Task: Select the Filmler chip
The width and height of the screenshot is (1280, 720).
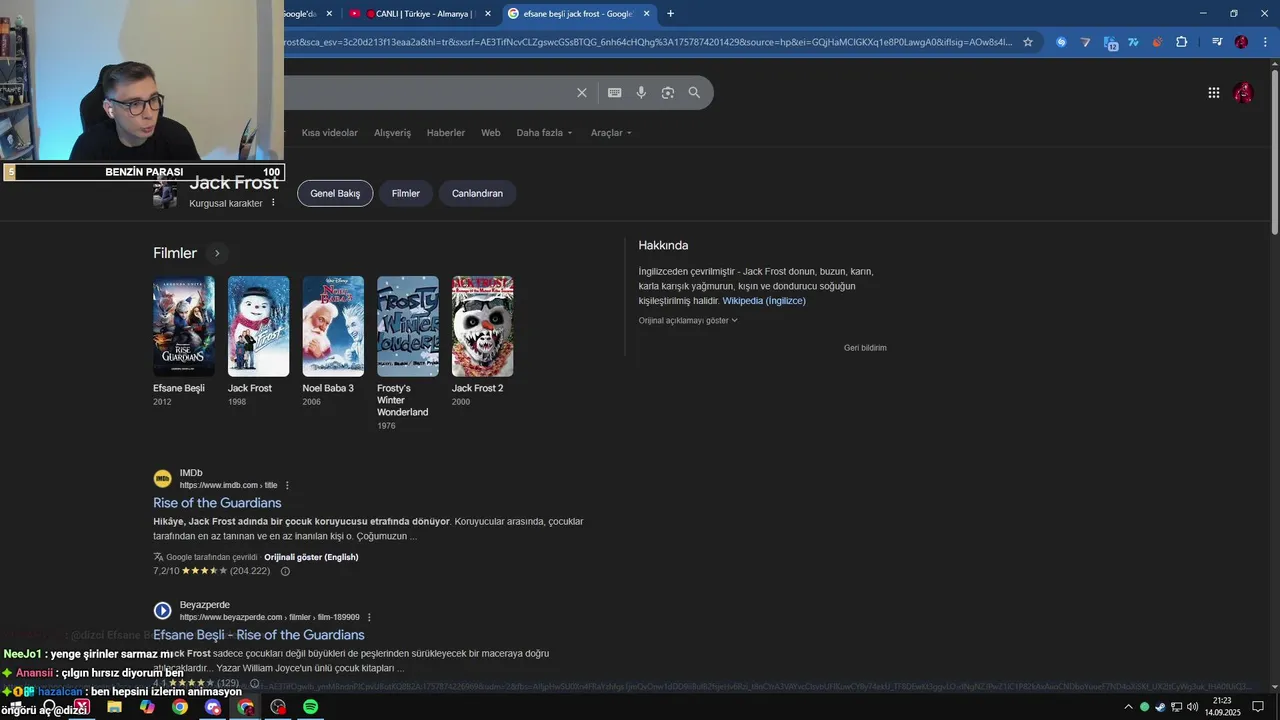Action: 406,193
